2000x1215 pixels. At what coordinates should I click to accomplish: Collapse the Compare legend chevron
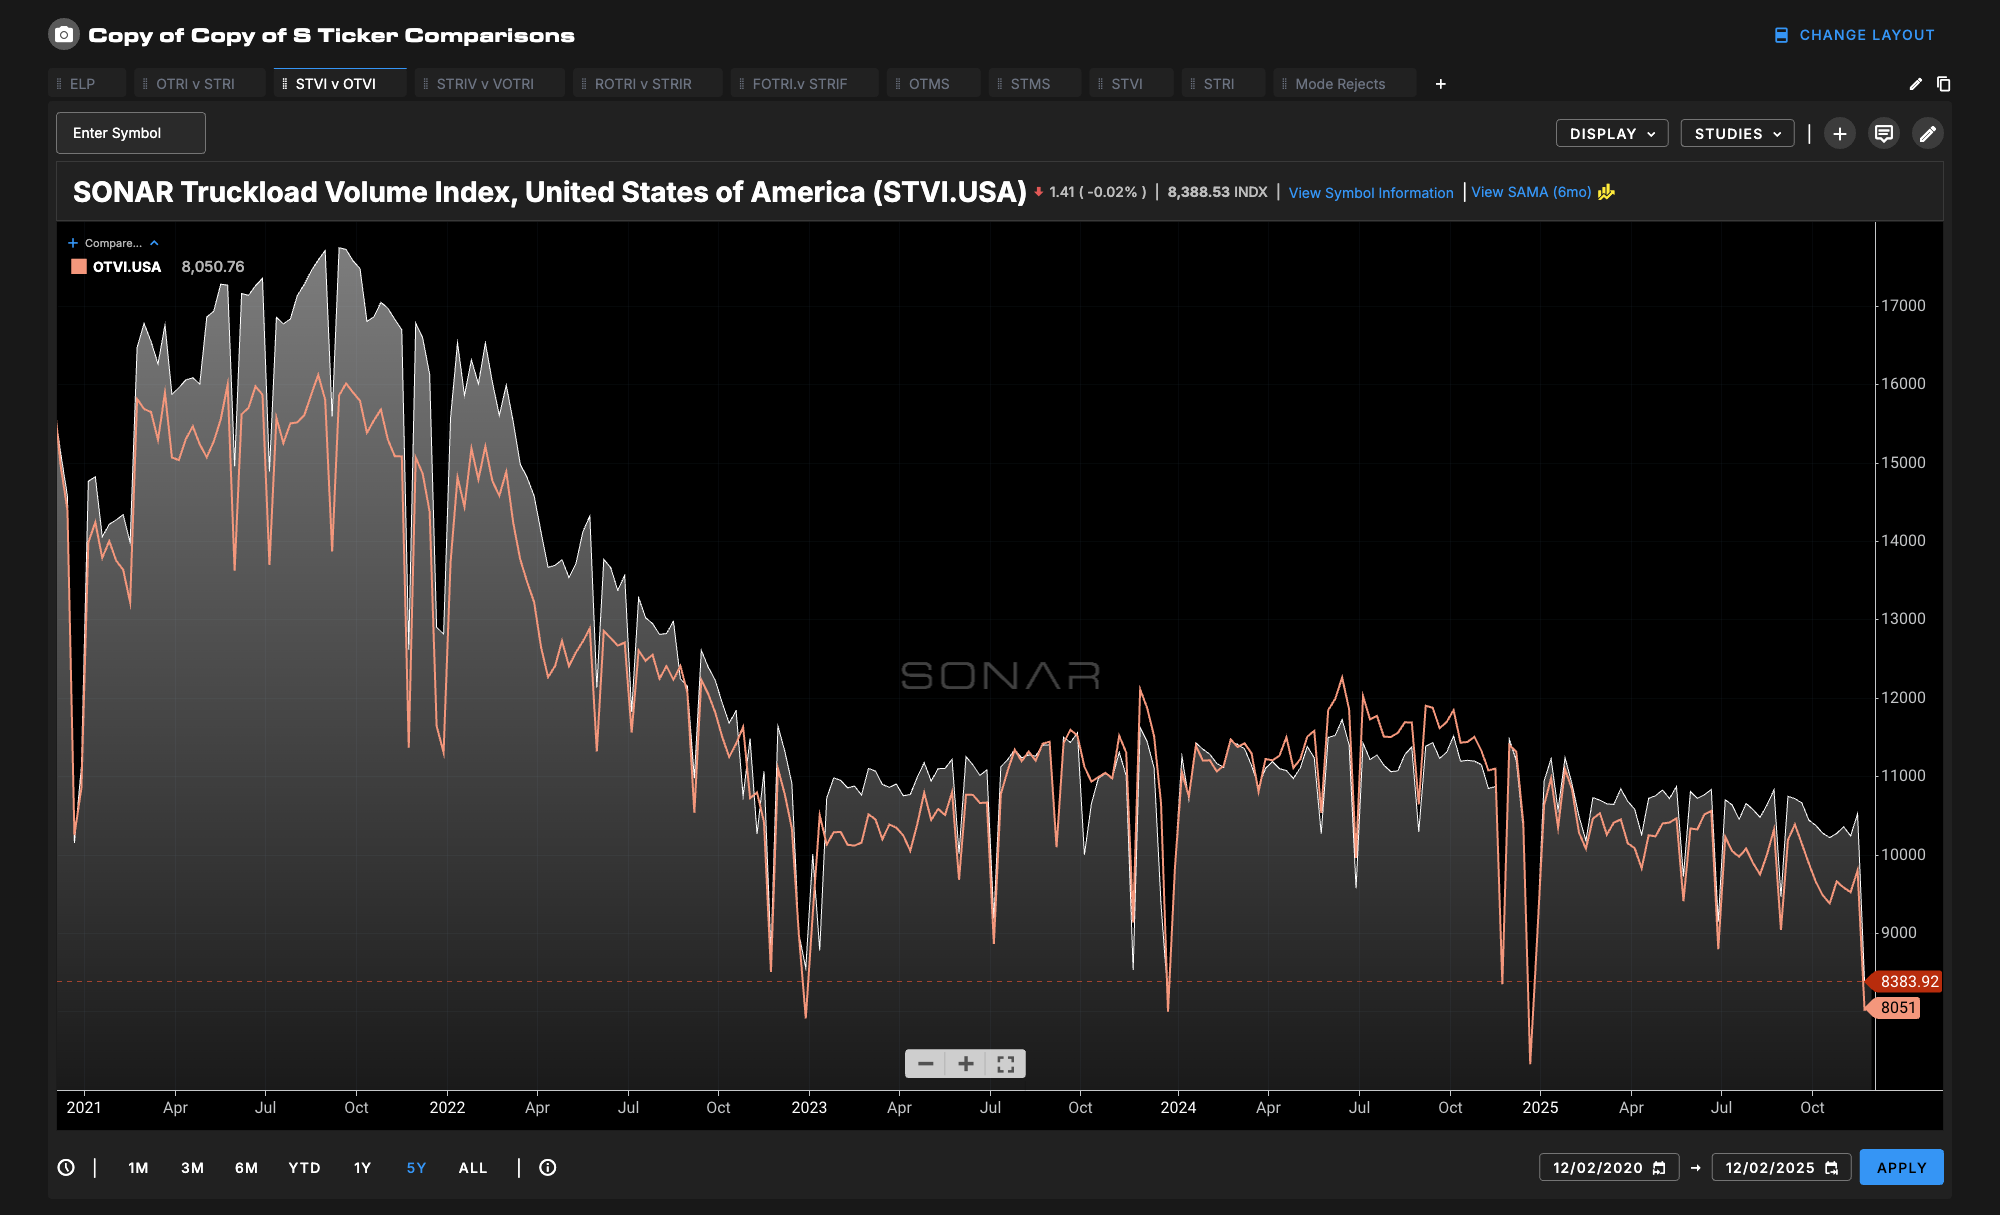click(154, 243)
